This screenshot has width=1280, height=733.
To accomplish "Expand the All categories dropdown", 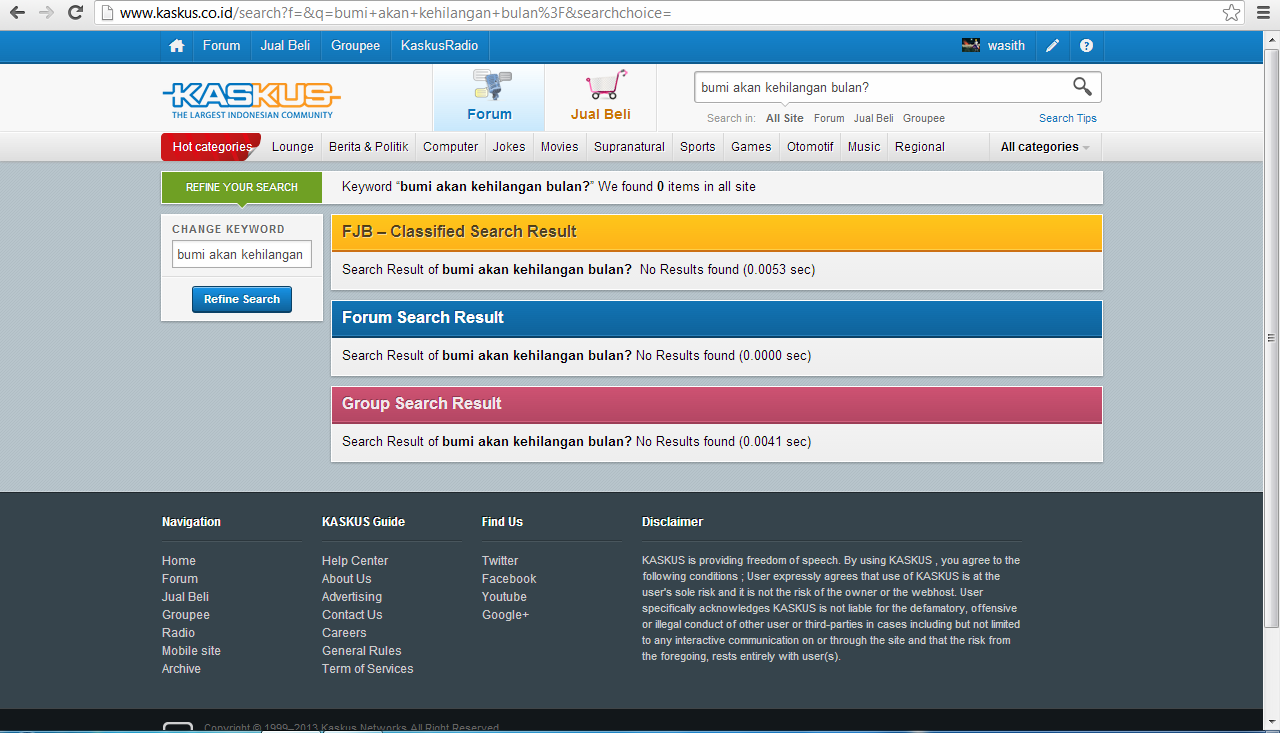I will pos(1045,147).
